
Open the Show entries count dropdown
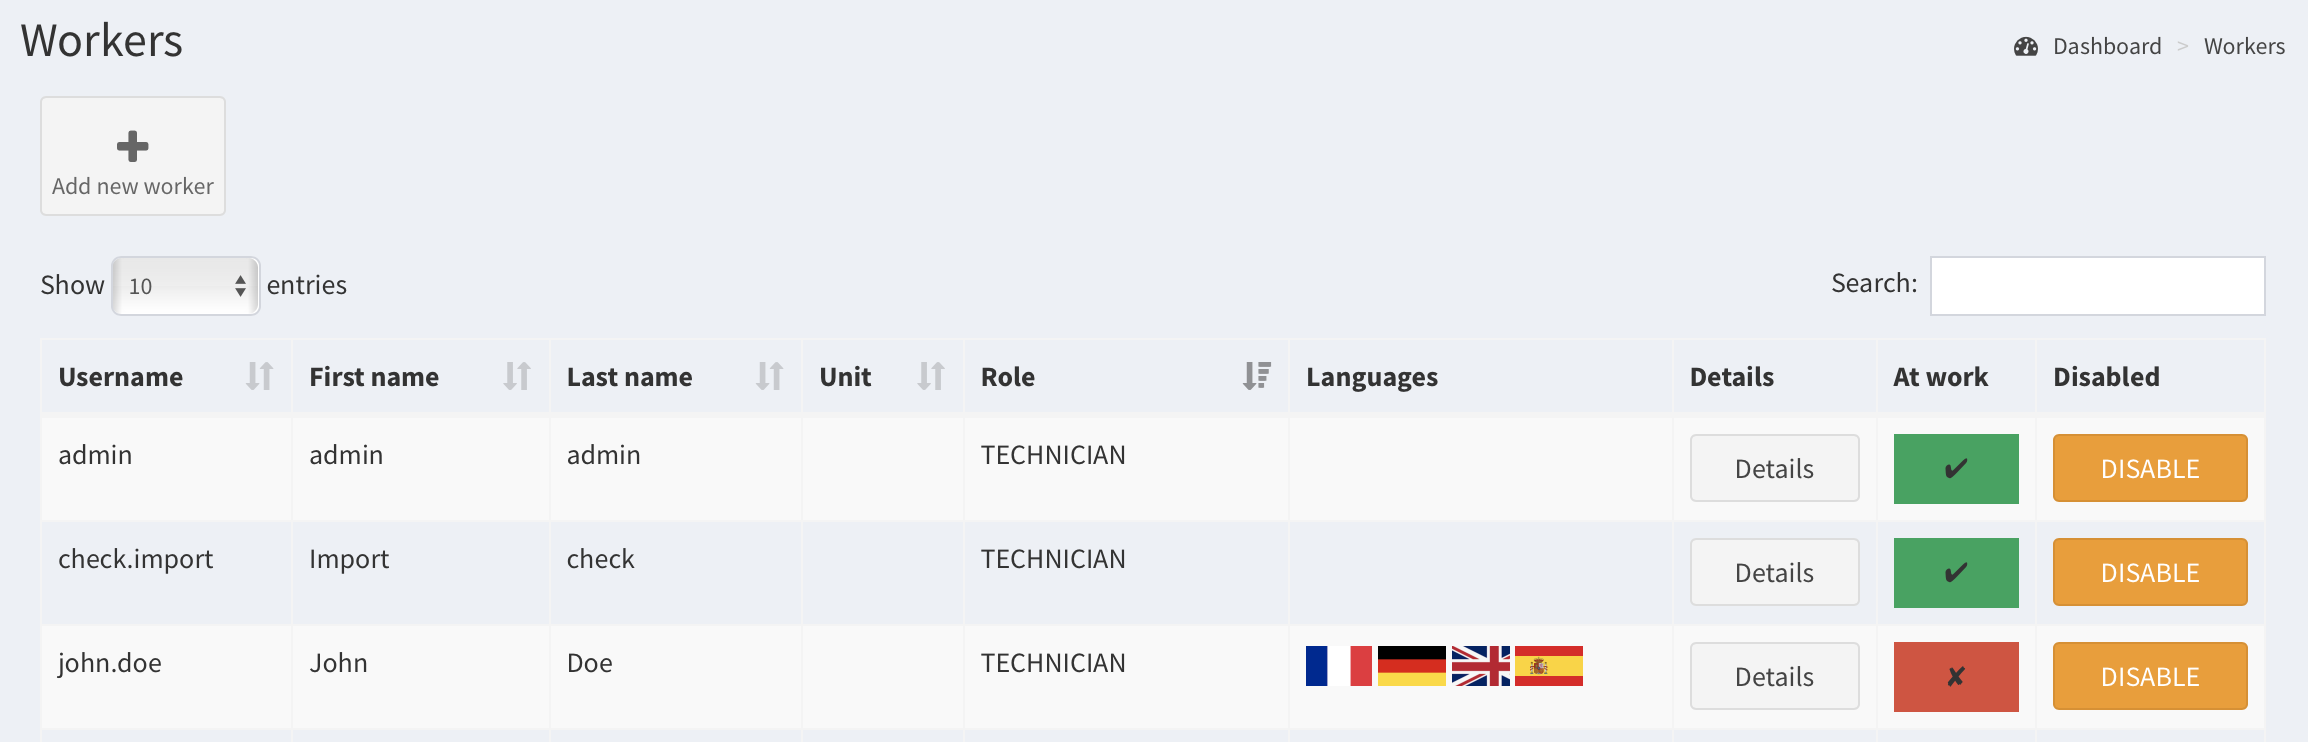(186, 286)
